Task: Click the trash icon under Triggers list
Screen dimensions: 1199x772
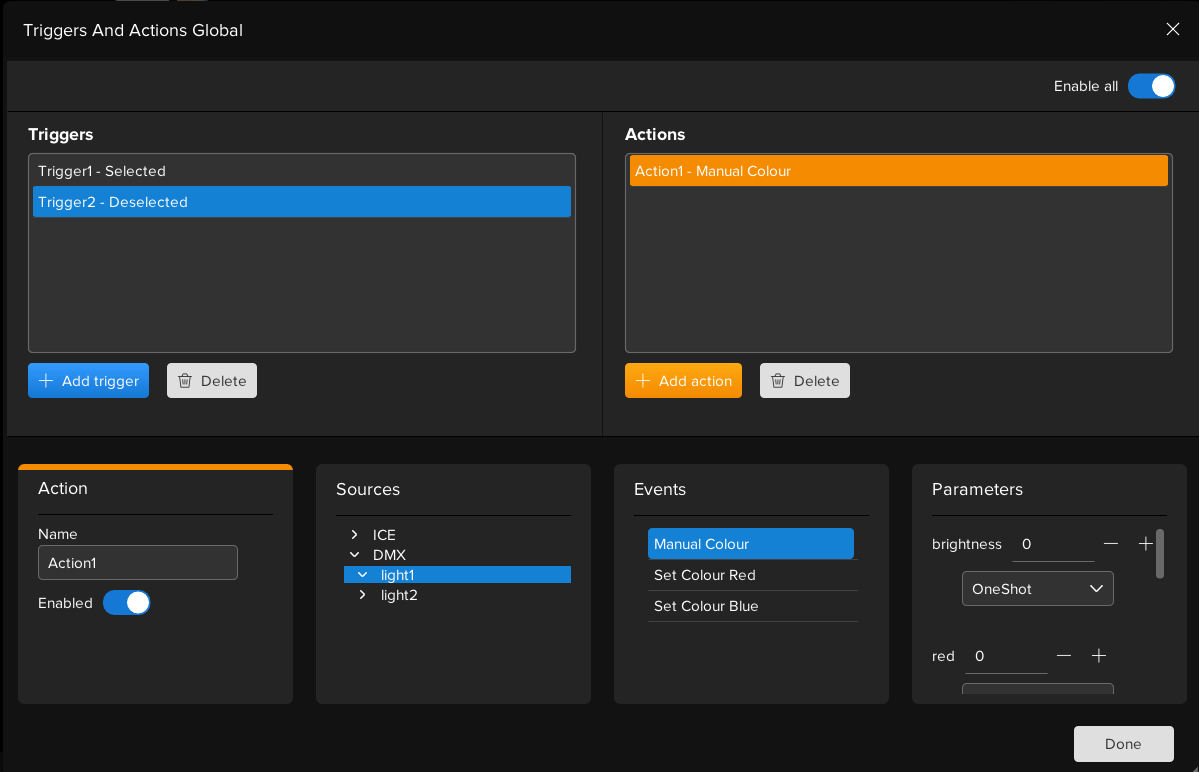Action: pos(185,381)
